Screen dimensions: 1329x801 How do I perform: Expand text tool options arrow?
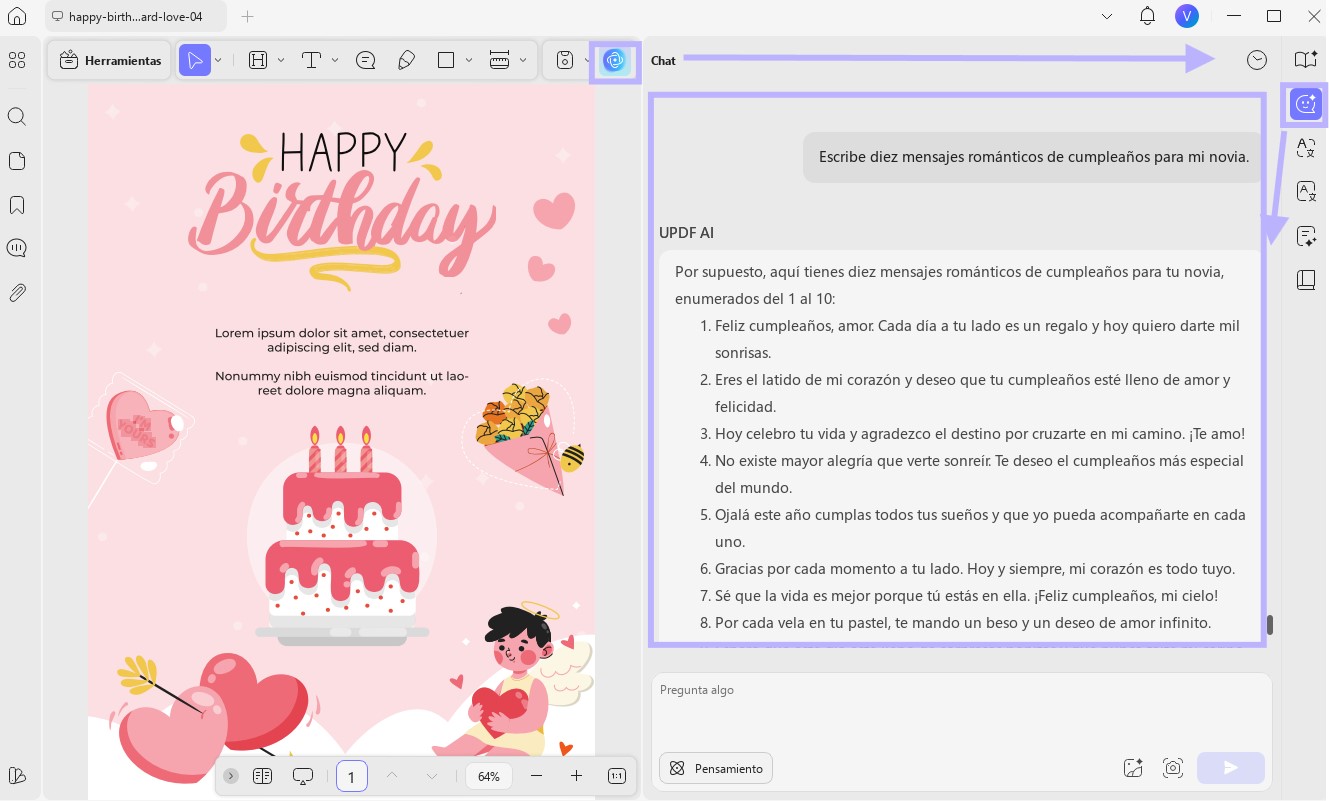pyautogui.click(x=334, y=61)
